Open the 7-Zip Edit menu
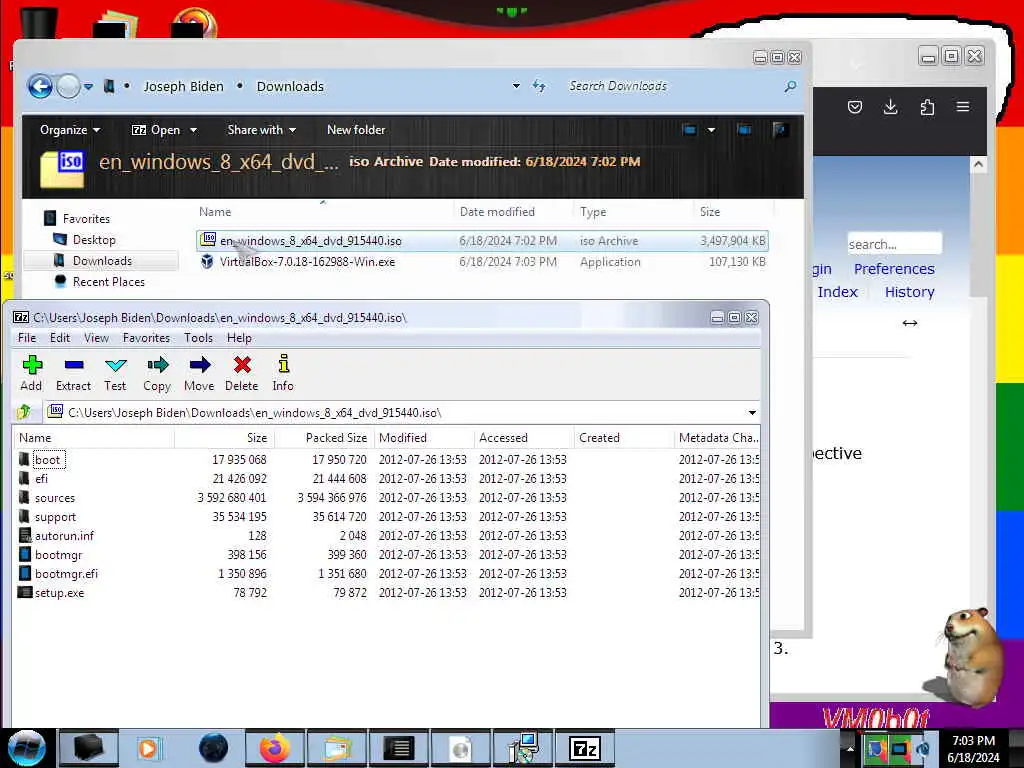Screen dimensions: 1024x768 tap(59, 338)
